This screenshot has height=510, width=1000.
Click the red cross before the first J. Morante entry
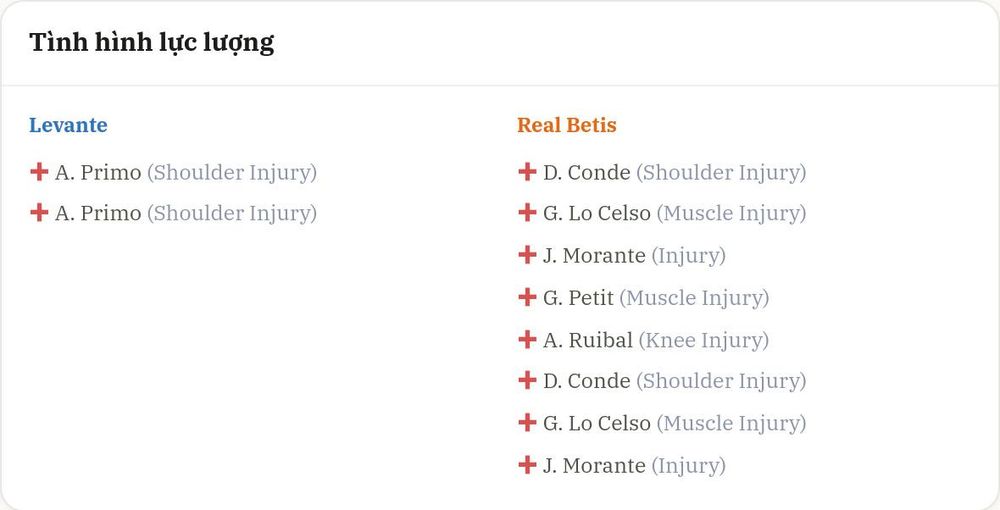(527, 254)
